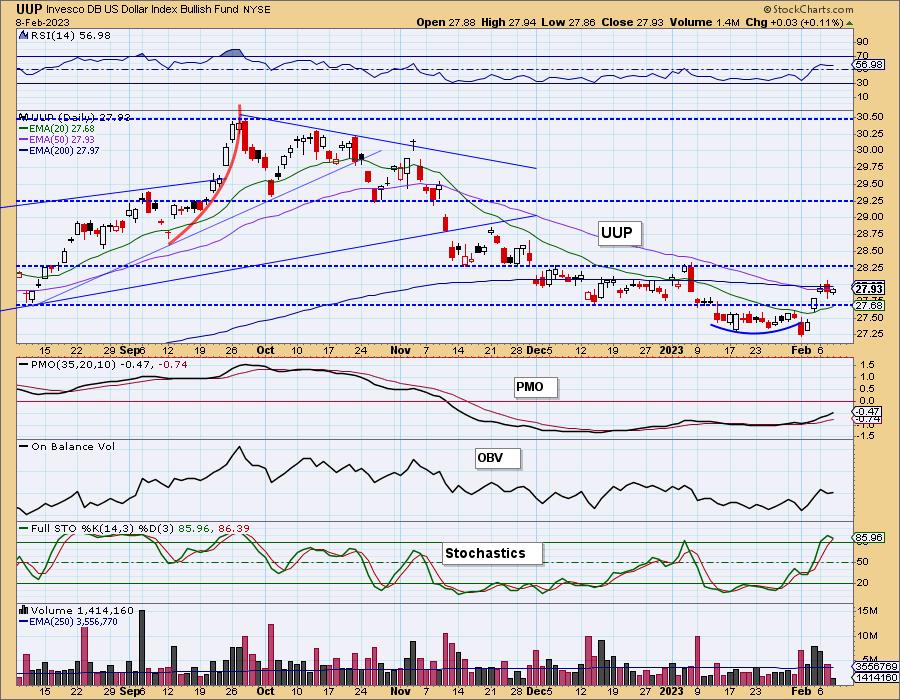The height and width of the screenshot is (700, 900).
Task: Click the Volume 1,414,160 label
Action: point(82,610)
